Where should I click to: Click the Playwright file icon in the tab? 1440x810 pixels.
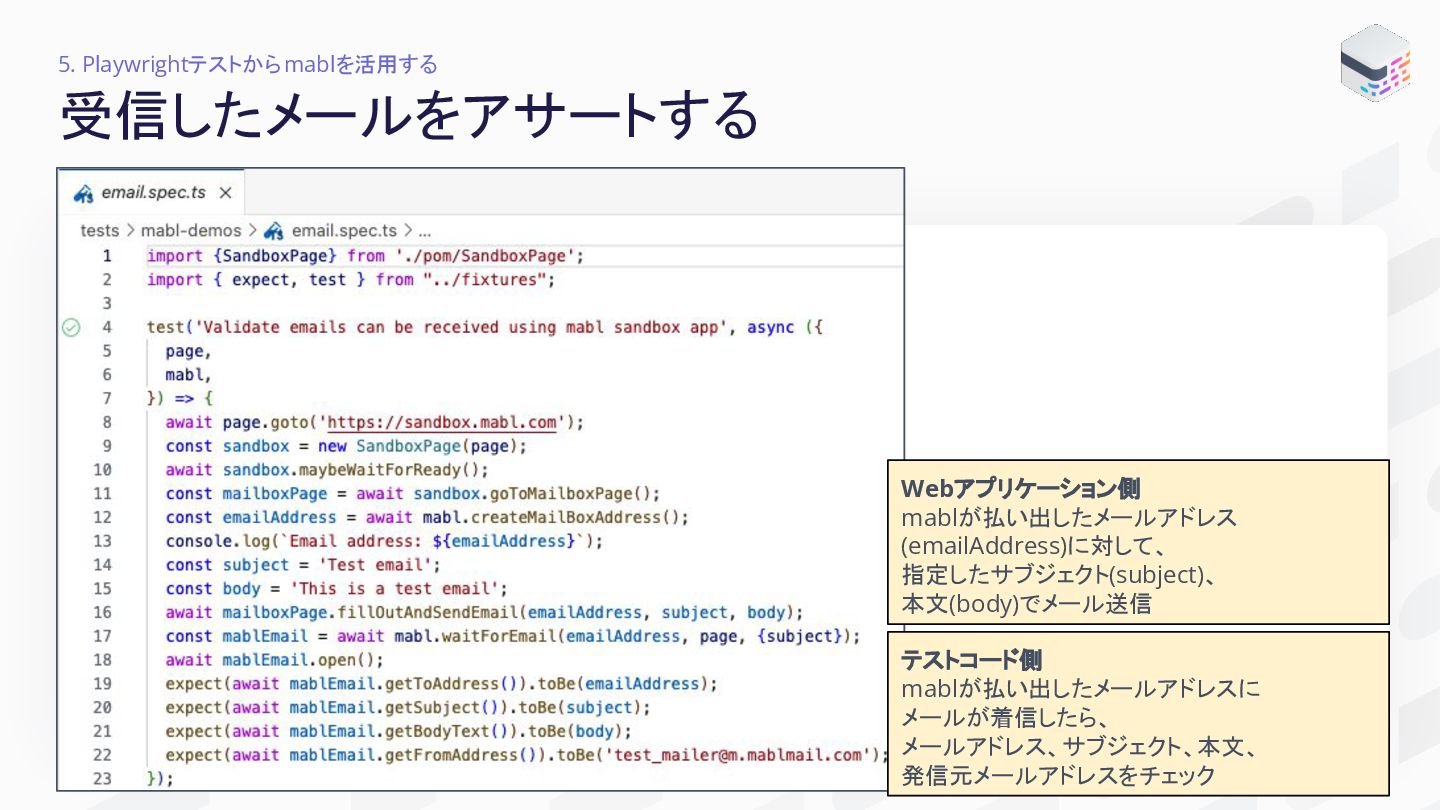pos(85,193)
